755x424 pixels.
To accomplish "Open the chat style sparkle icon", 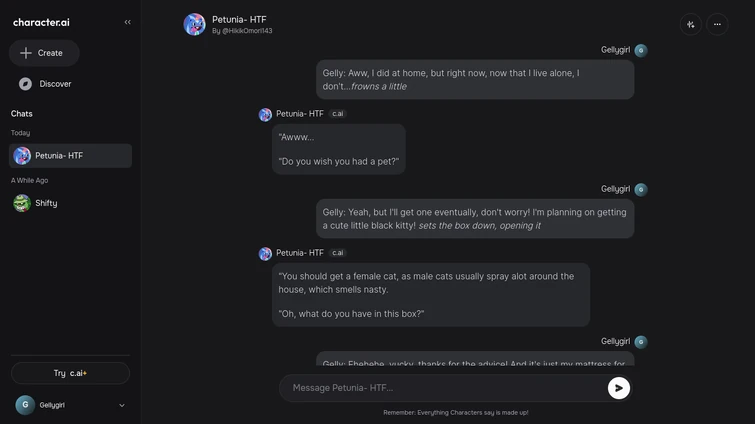I will point(690,25).
